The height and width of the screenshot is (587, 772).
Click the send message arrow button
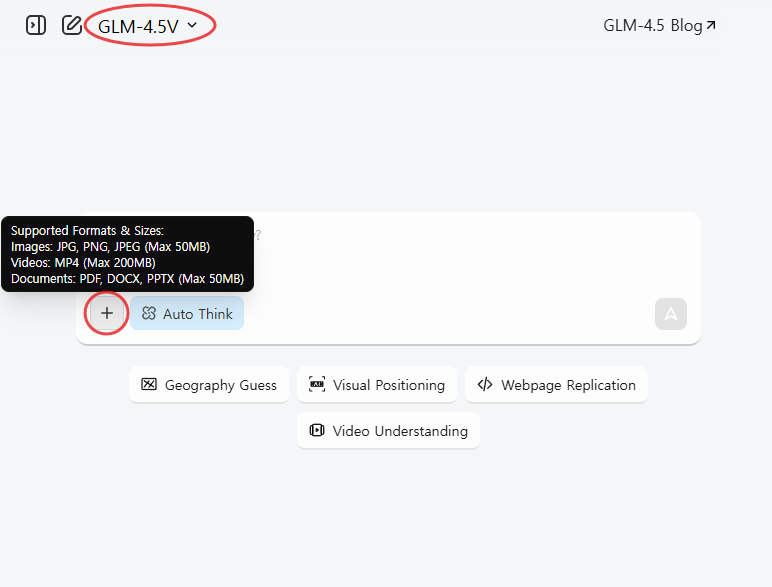[671, 314]
